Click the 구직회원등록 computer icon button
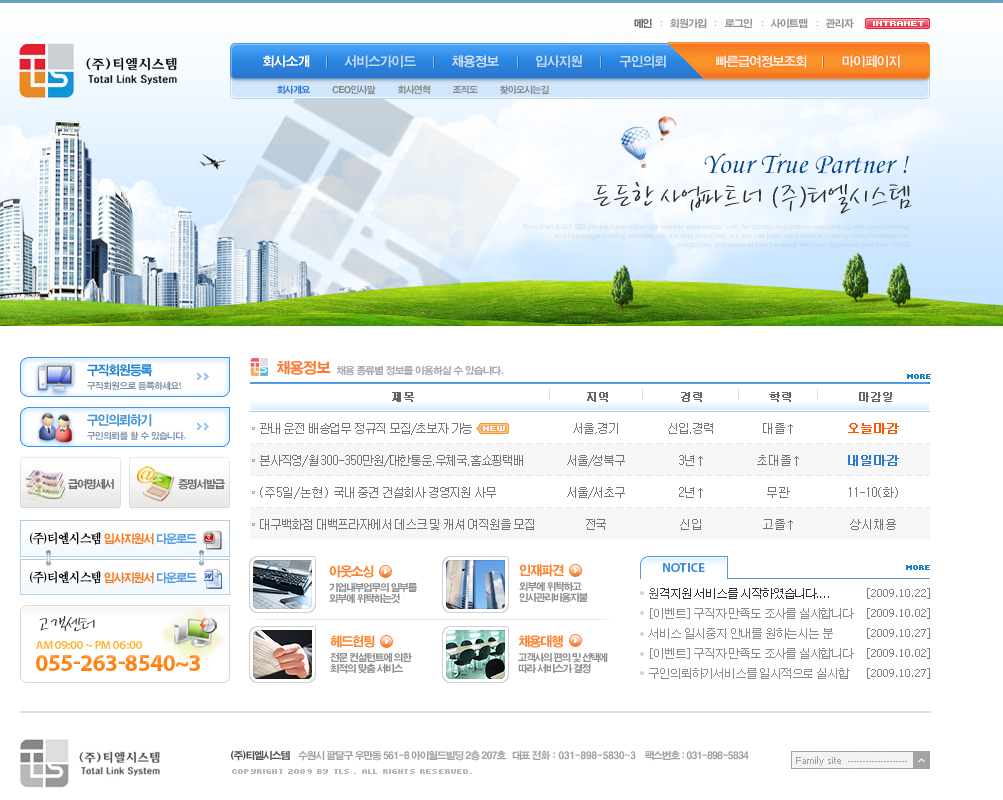1003x800 pixels. click(x=124, y=377)
